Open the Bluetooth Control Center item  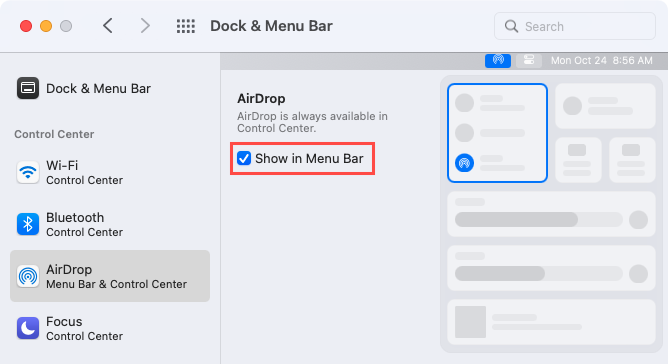pyautogui.click(x=110, y=224)
